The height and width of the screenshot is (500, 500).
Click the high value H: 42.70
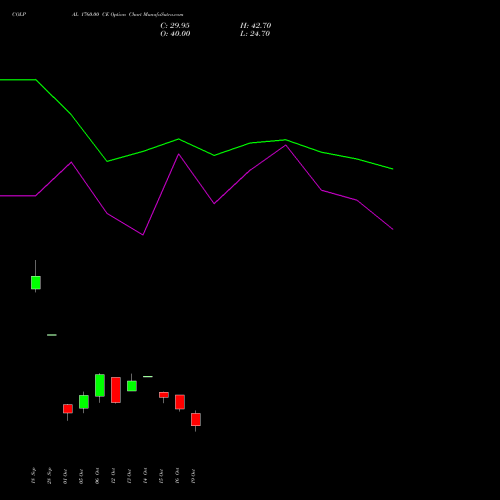[x=255, y=26]
